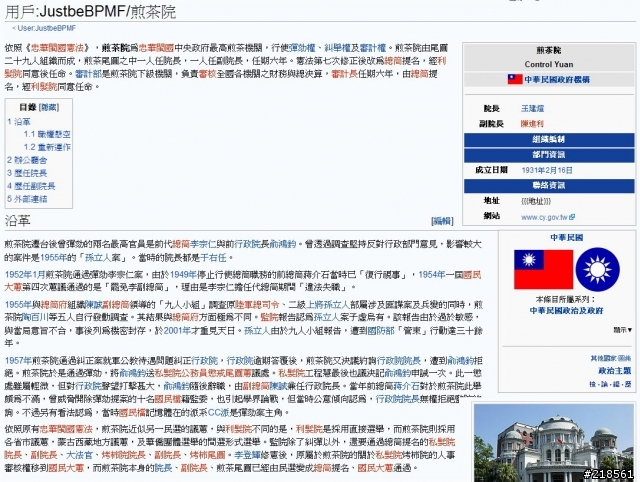The image size is (640, 482).
Task: Jump to contents entry 4 歷任副院長
Action: [x=31, y=186]
